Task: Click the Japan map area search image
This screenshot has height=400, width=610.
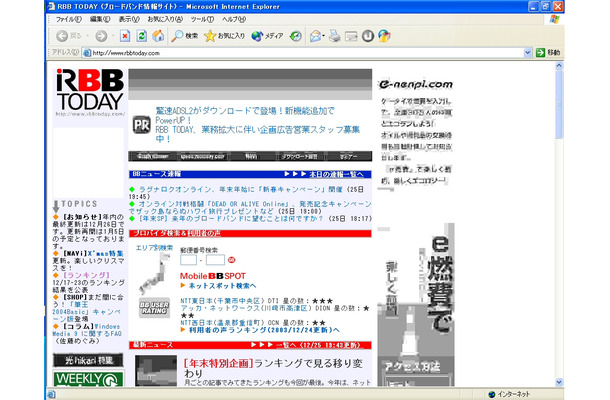Action: [x=155, y=274]
